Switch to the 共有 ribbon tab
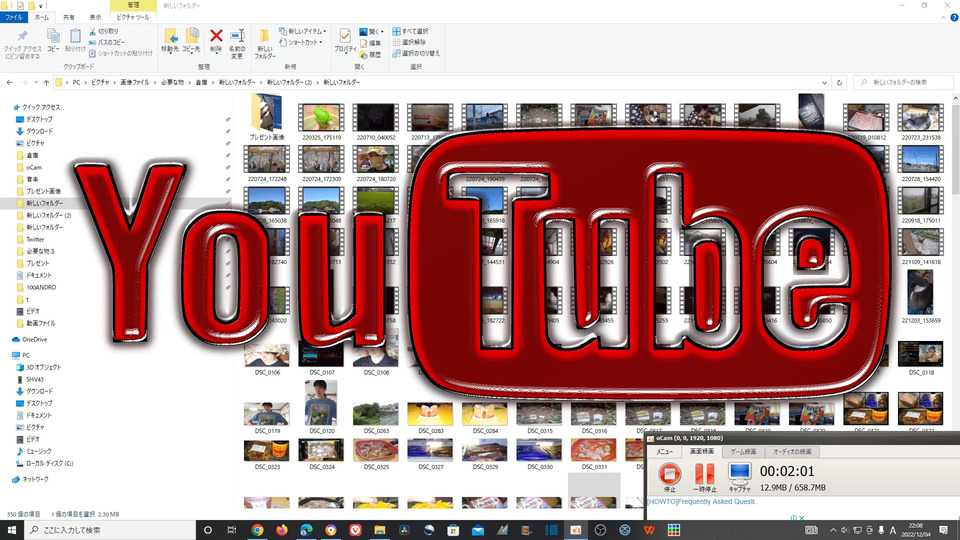 pos(69,18)
